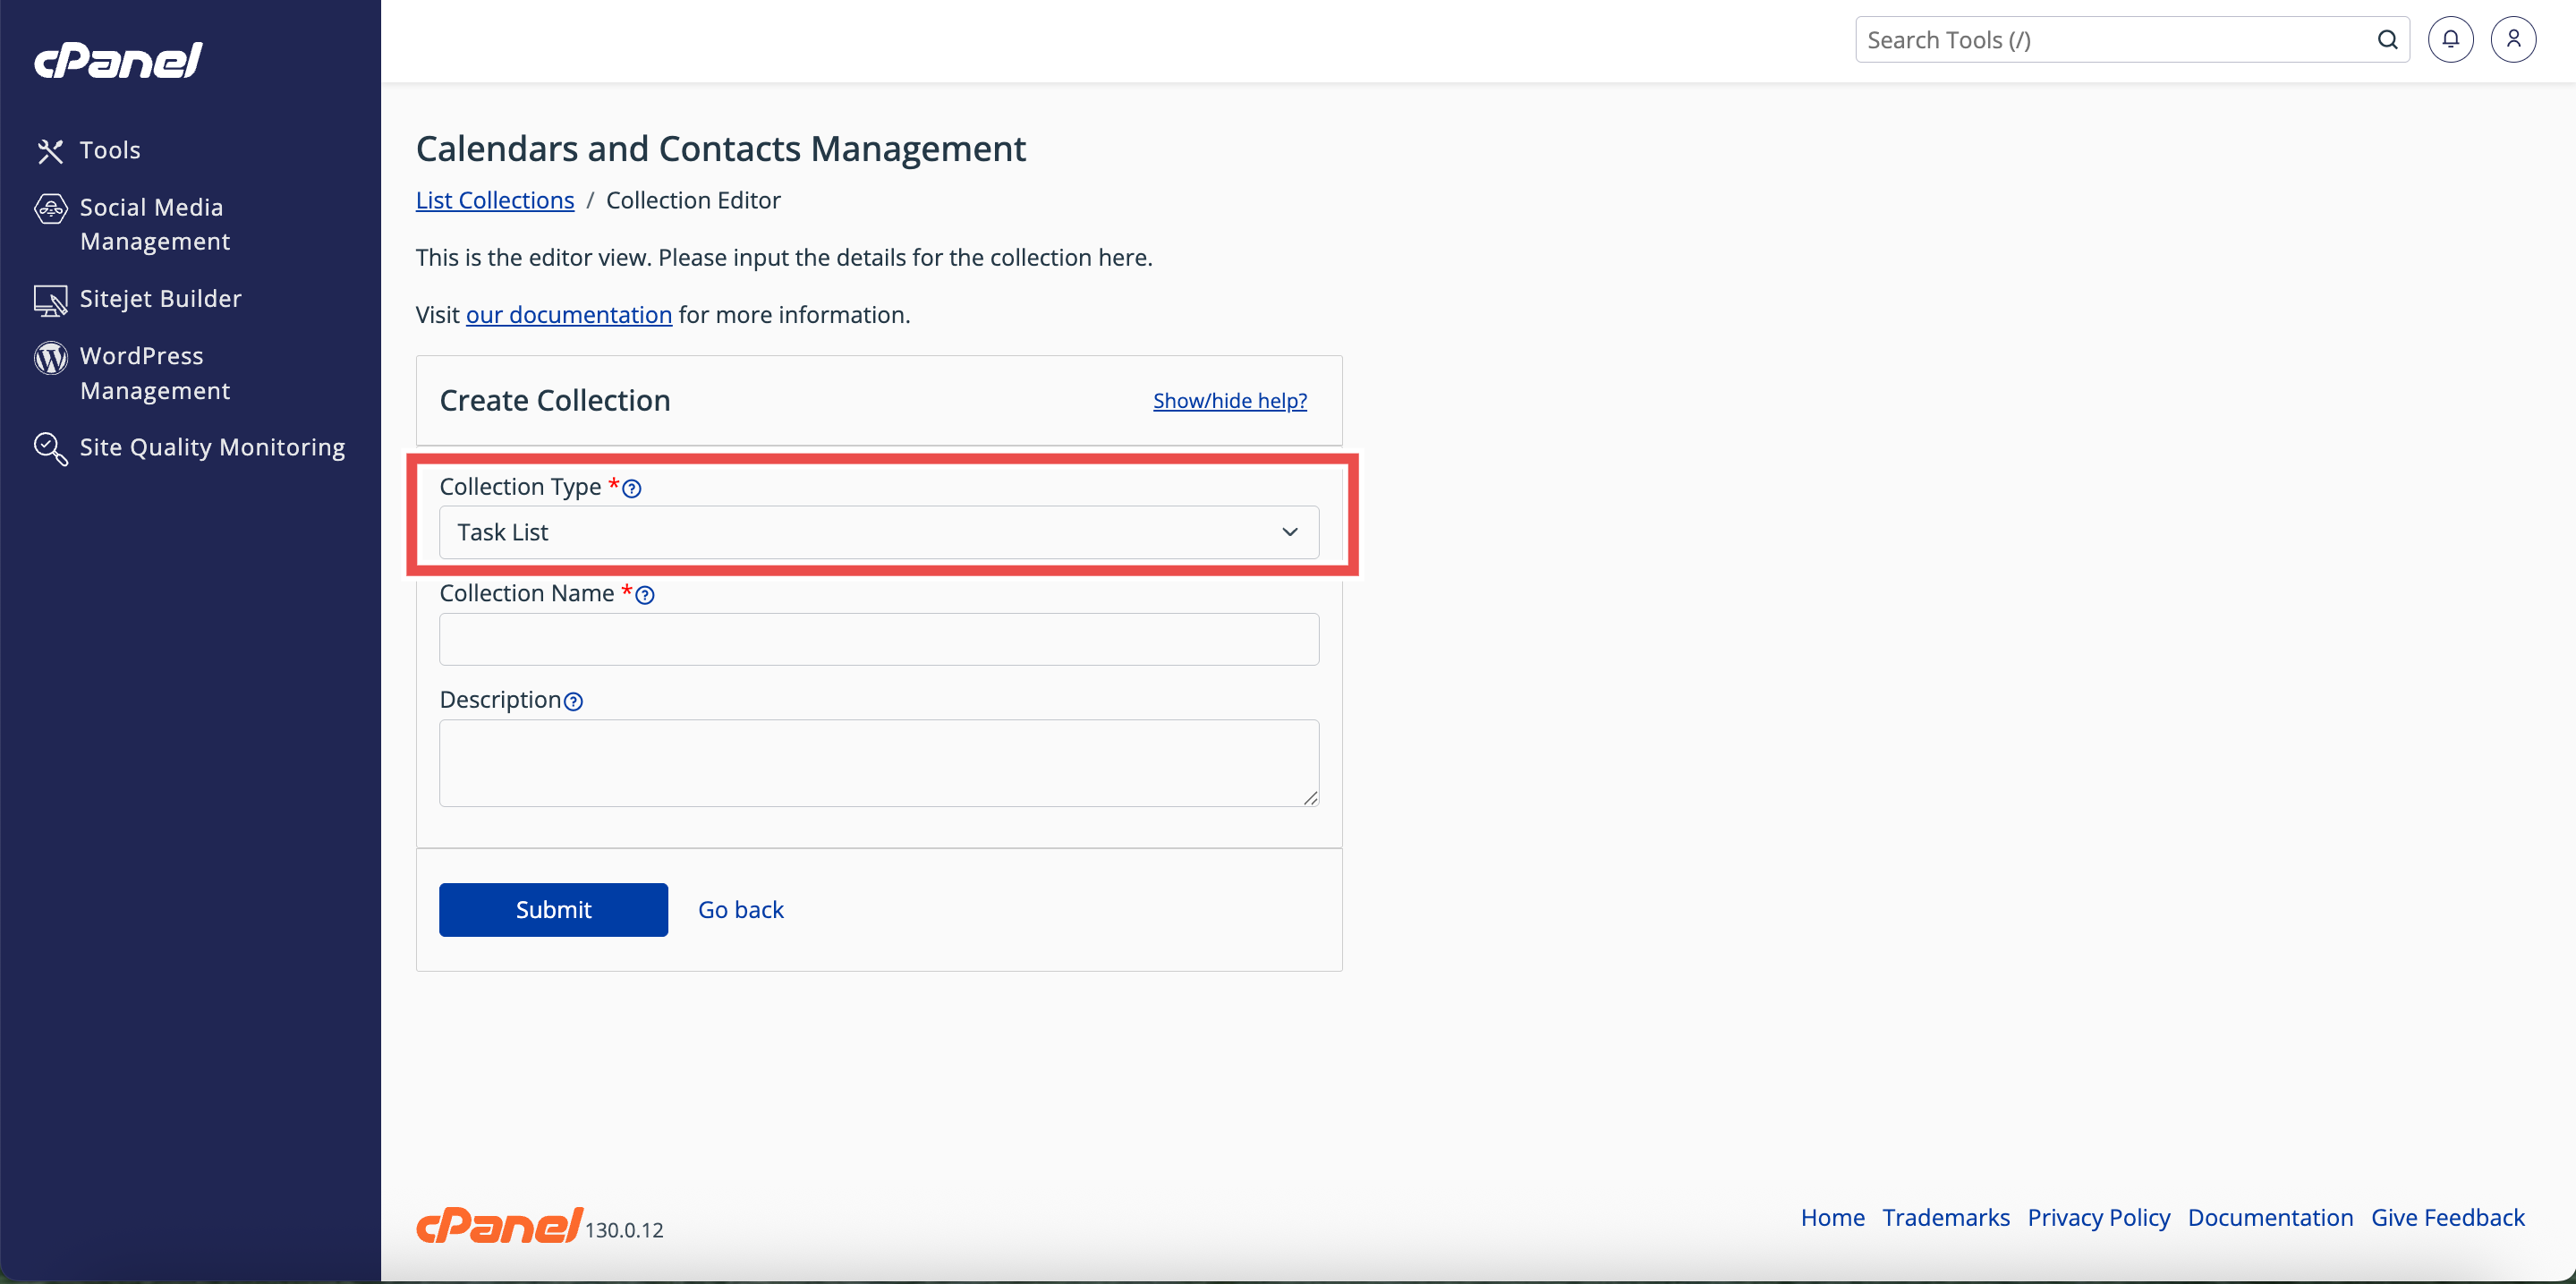
Task: Open the notifications bell icon
Action: (x=2450, y=40)
